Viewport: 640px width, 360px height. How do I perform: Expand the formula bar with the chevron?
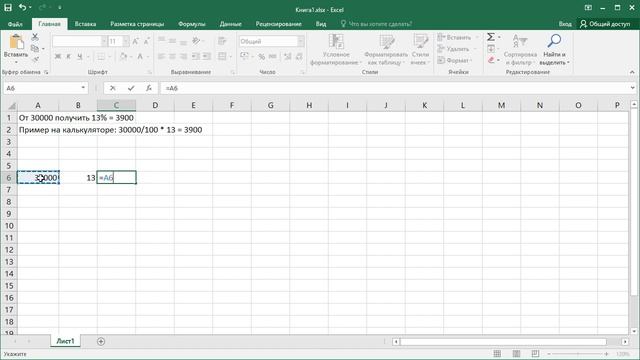(x=632, y=88)
